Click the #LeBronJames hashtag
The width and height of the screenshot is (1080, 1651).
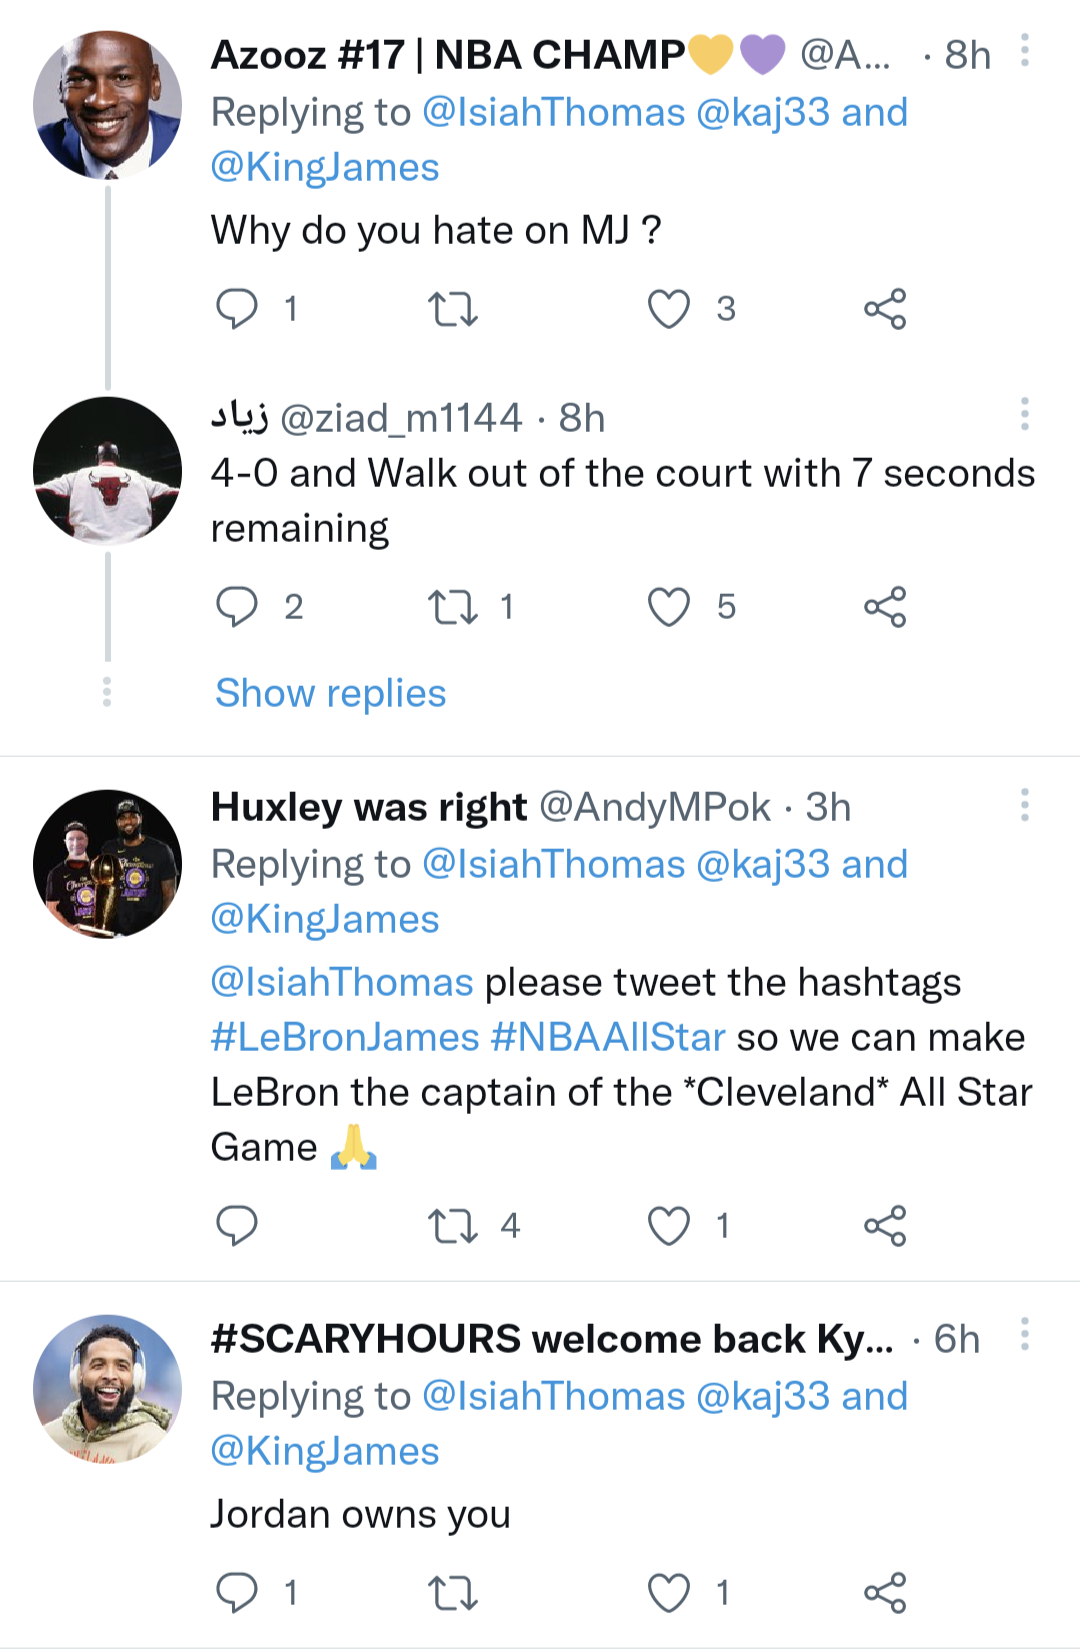pos(341,1036)
